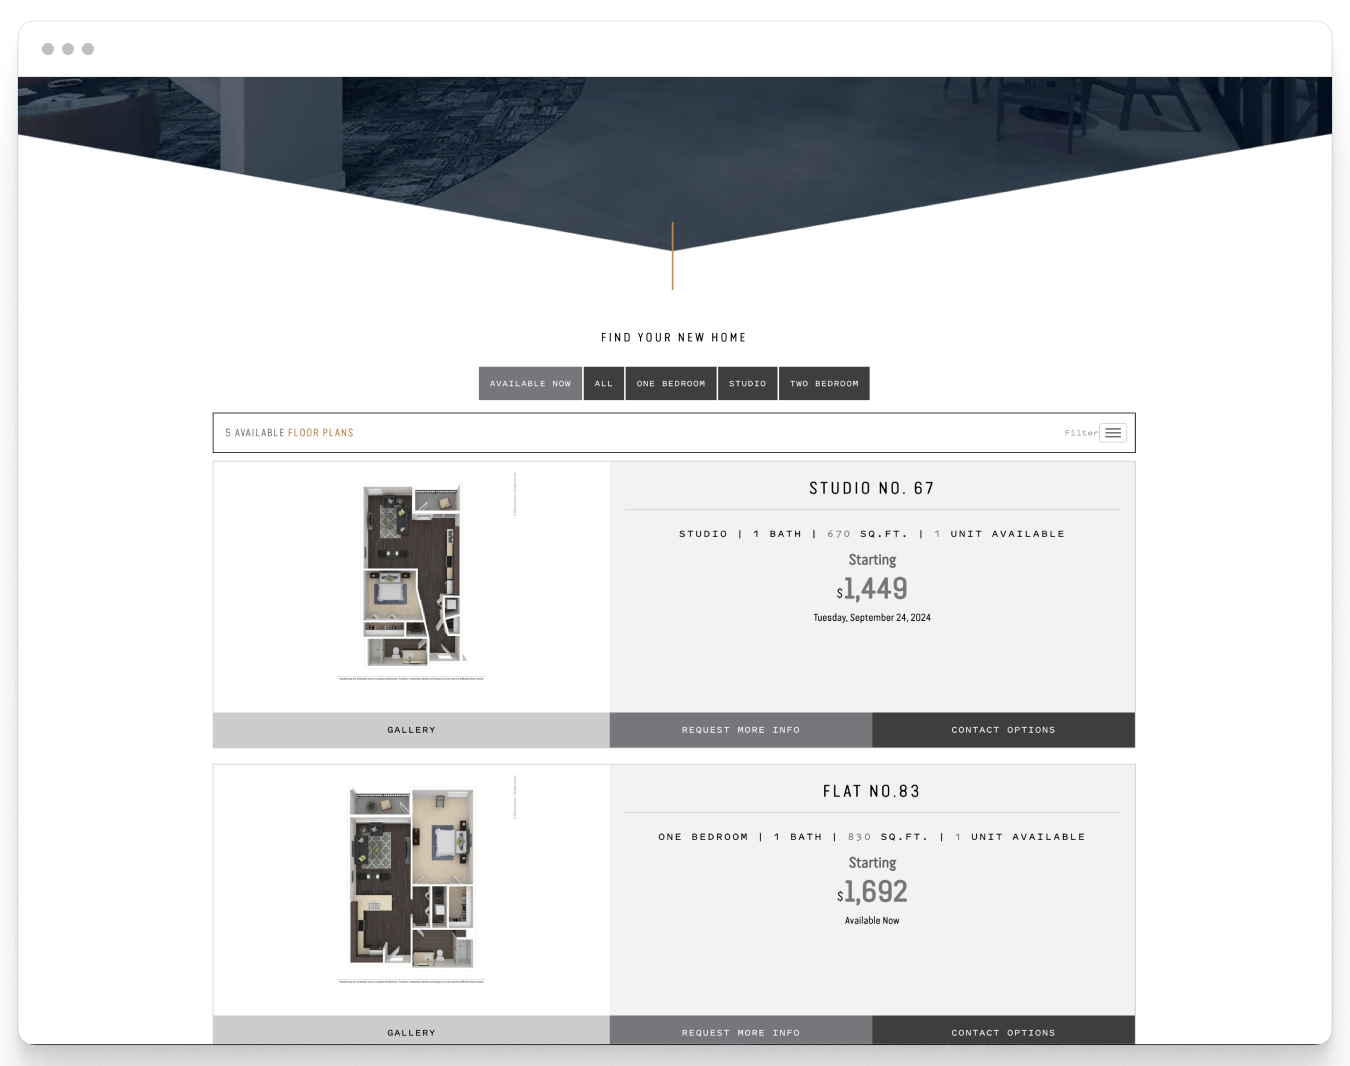Select the AVAILABLE NOW filter tab
The width and height of the screenshot is (1350, 1066).
tap(530, 383)
